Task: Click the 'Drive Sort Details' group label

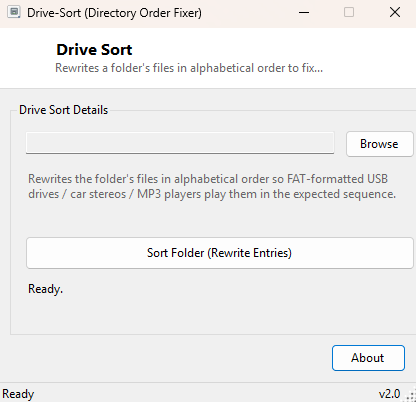Action: (64, 110)
